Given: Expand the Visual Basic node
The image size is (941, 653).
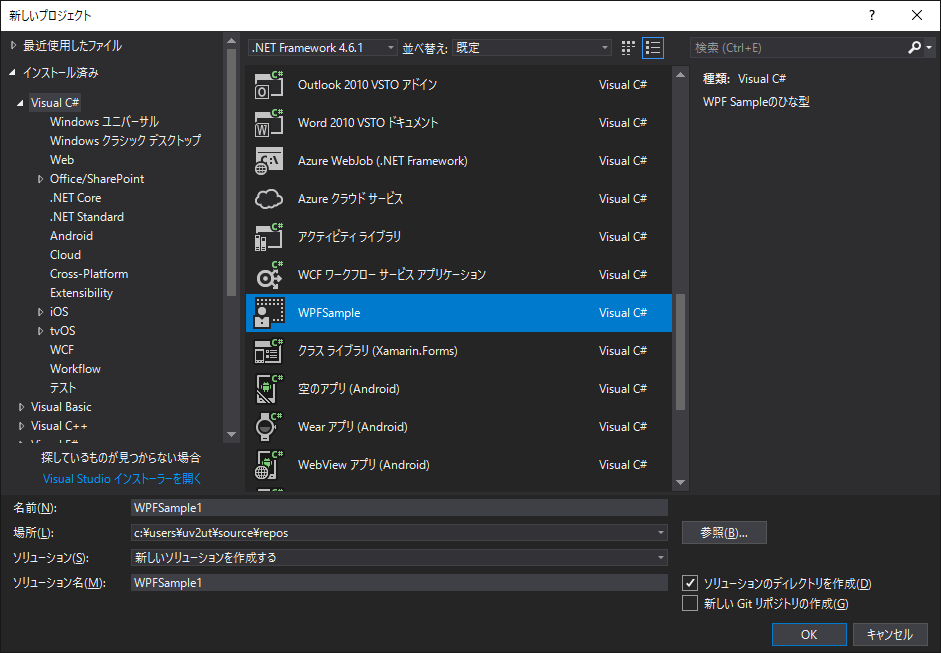Looking at the screenshot, I should 21,407.
